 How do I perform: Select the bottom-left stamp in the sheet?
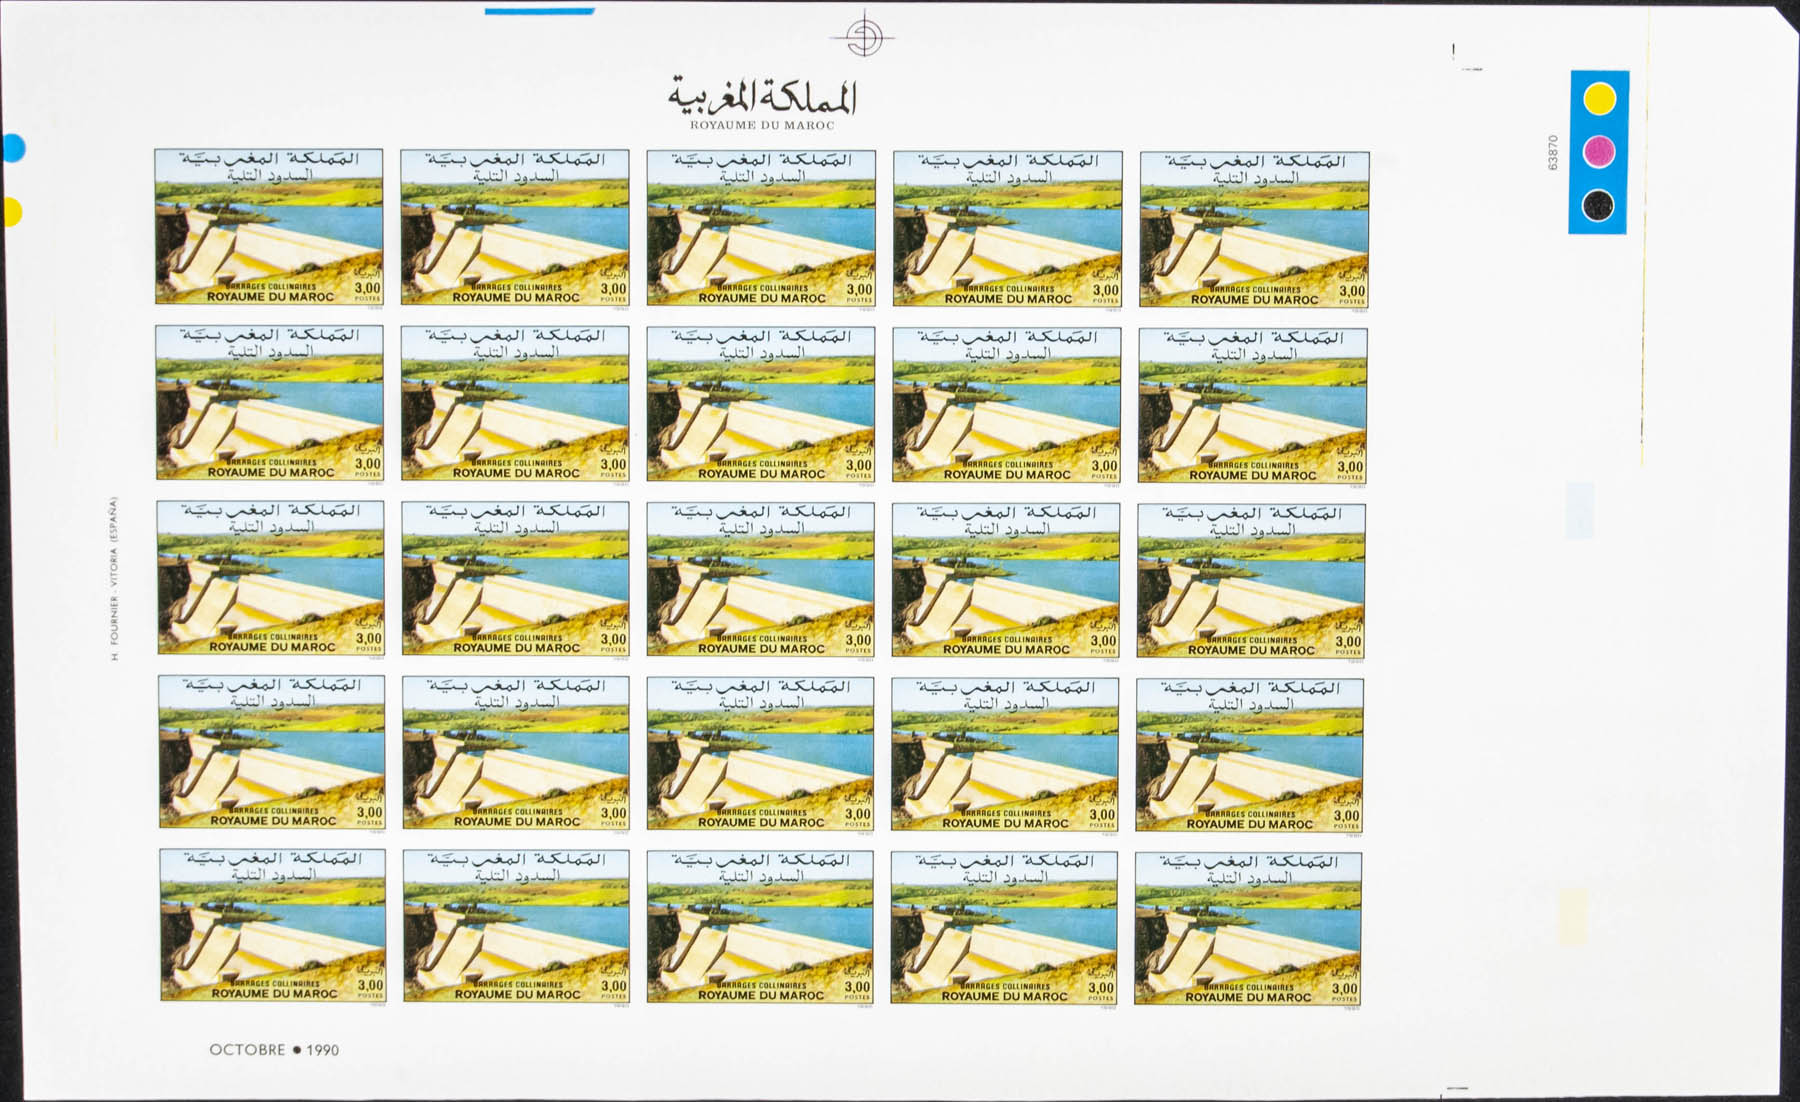(272, 925)
